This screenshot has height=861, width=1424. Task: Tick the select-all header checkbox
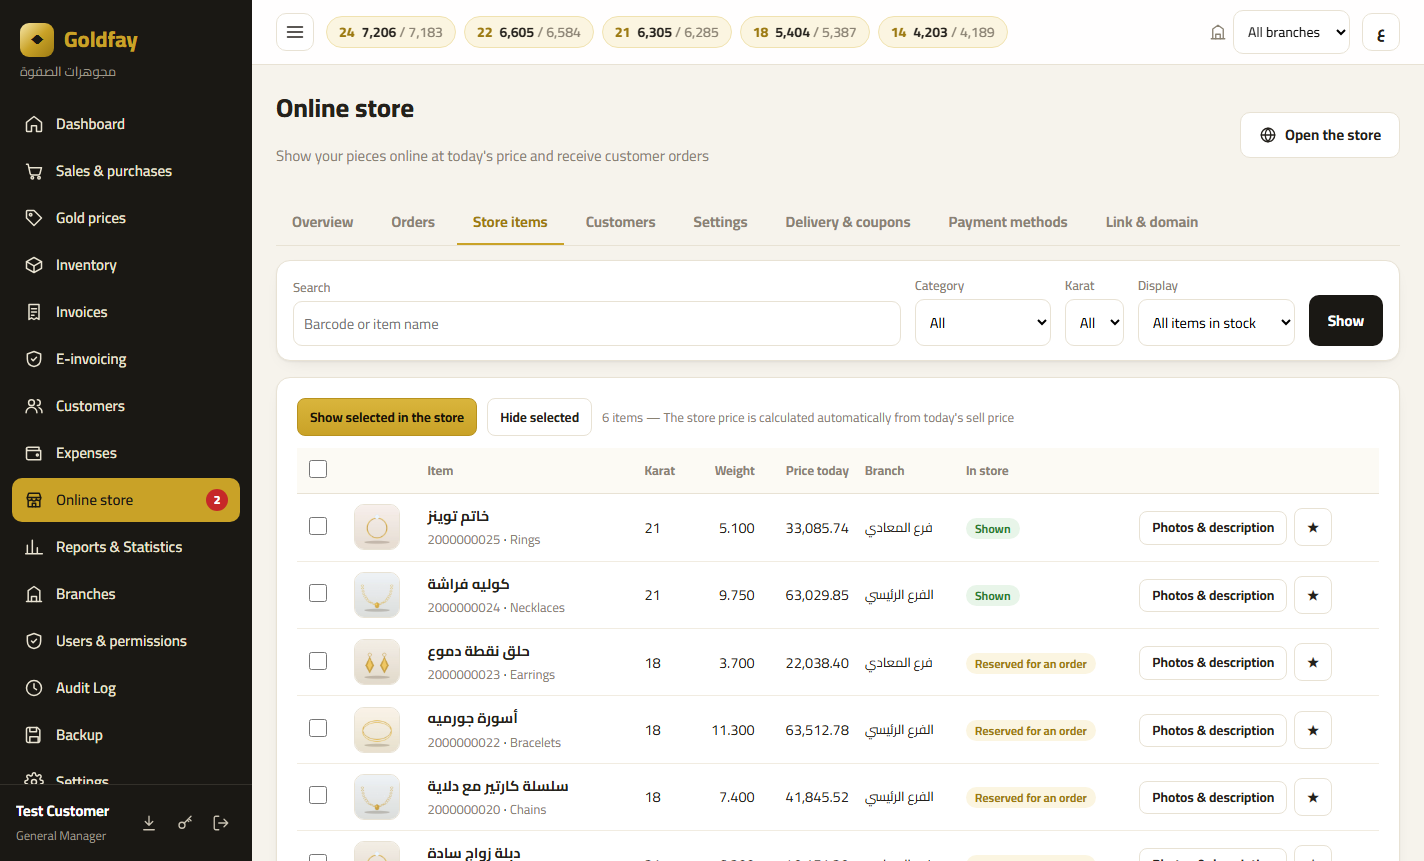point(318,469)
